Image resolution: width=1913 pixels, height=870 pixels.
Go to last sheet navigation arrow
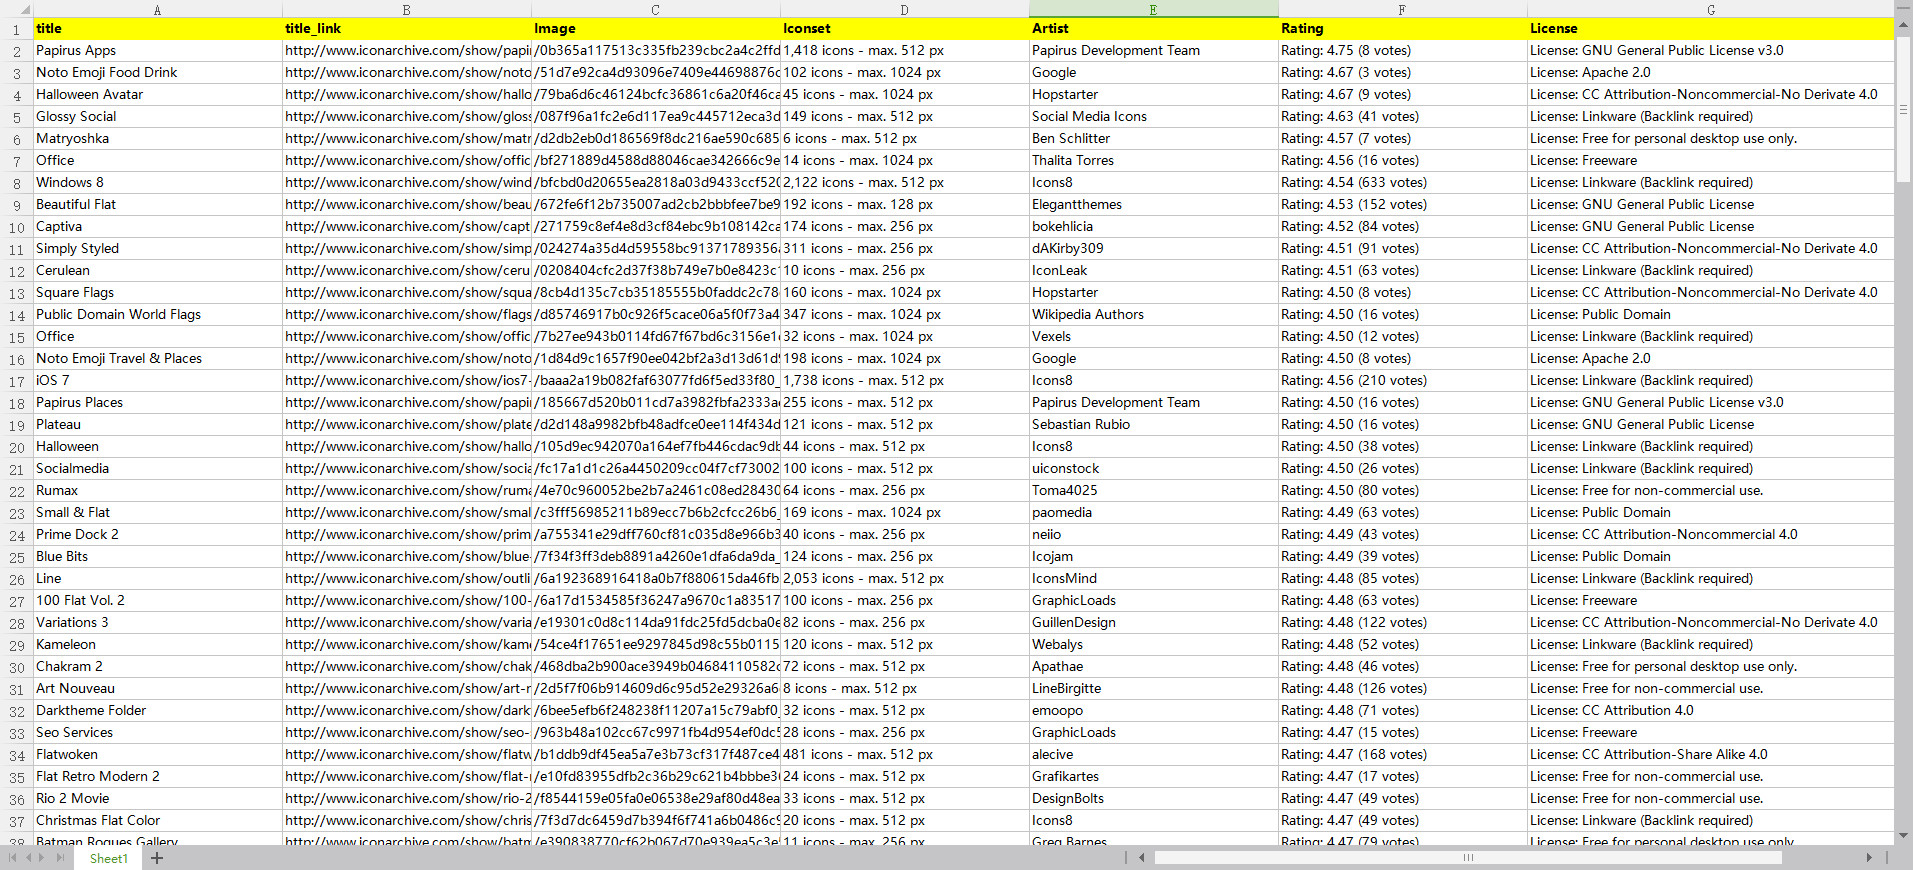(60, 858)
